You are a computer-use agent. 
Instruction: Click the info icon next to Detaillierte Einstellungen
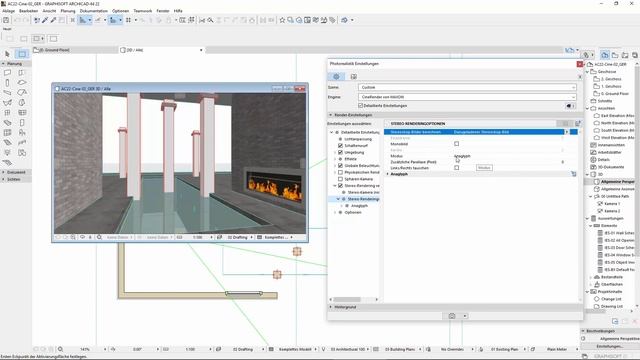[x=570, y=106]
